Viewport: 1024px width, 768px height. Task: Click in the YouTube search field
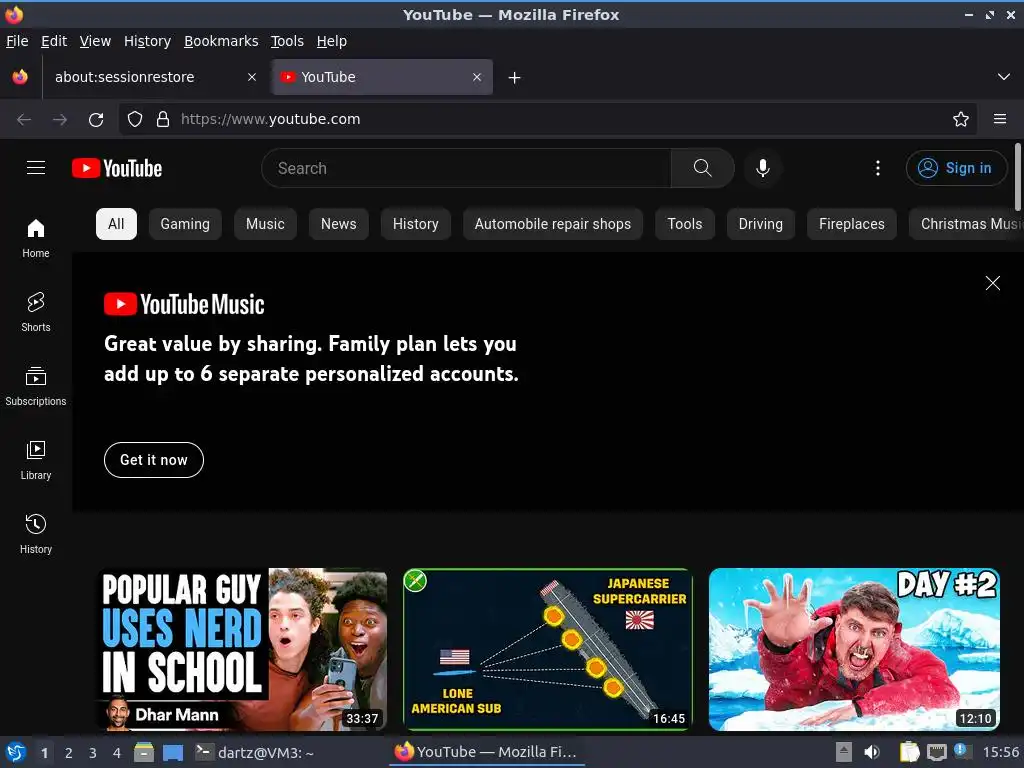click(x=466, y=168)
